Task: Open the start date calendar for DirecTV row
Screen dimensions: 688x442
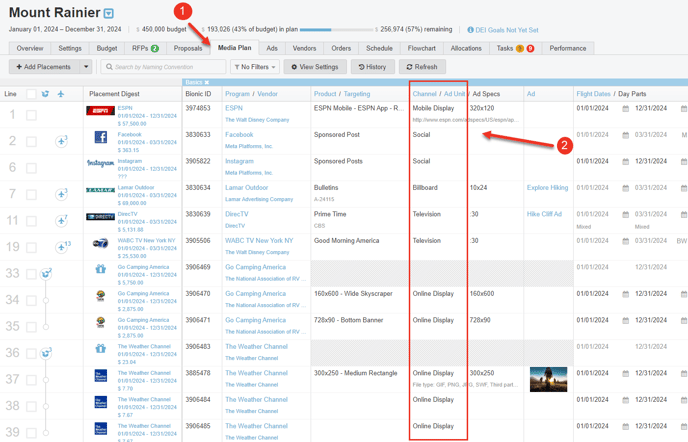Action: coord(626,214)
